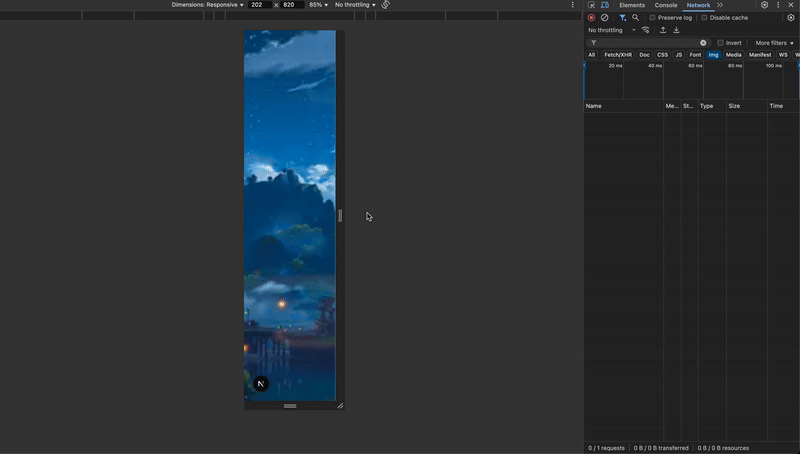
Task: Expand the 85% zoom dropdown
Action: tap(318, 5)
